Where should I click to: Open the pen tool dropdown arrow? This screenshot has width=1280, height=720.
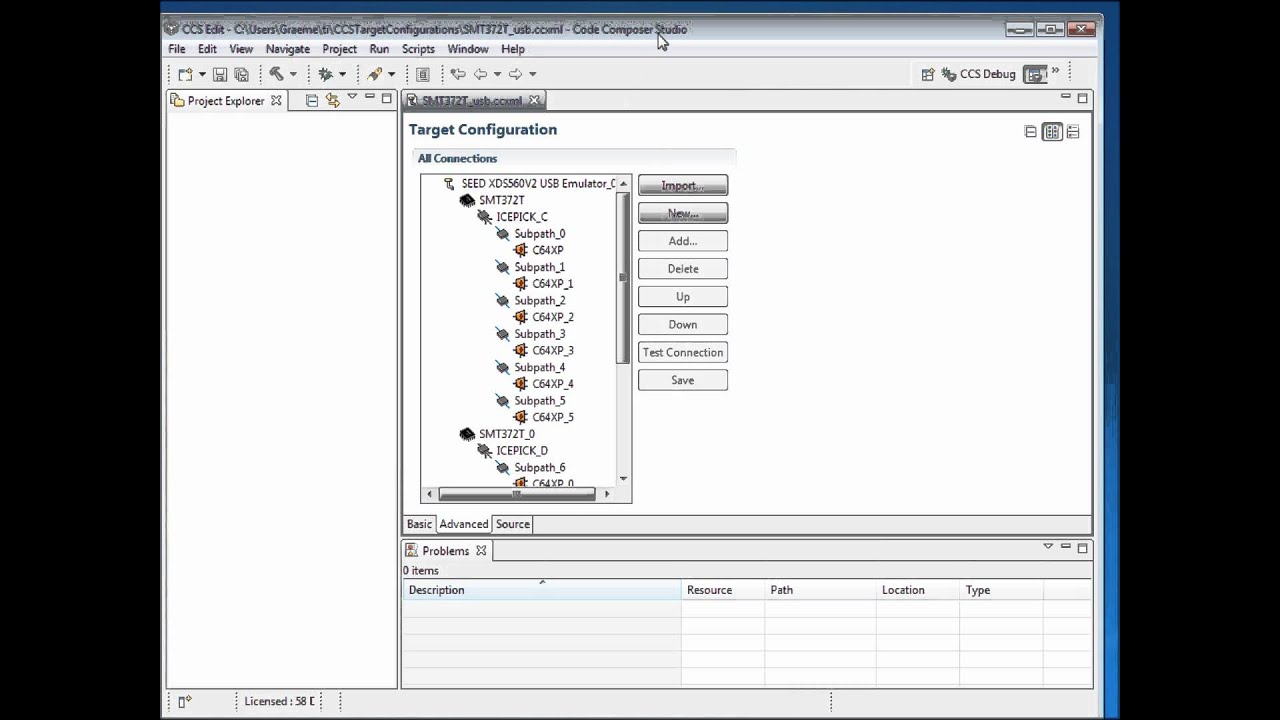391,74
